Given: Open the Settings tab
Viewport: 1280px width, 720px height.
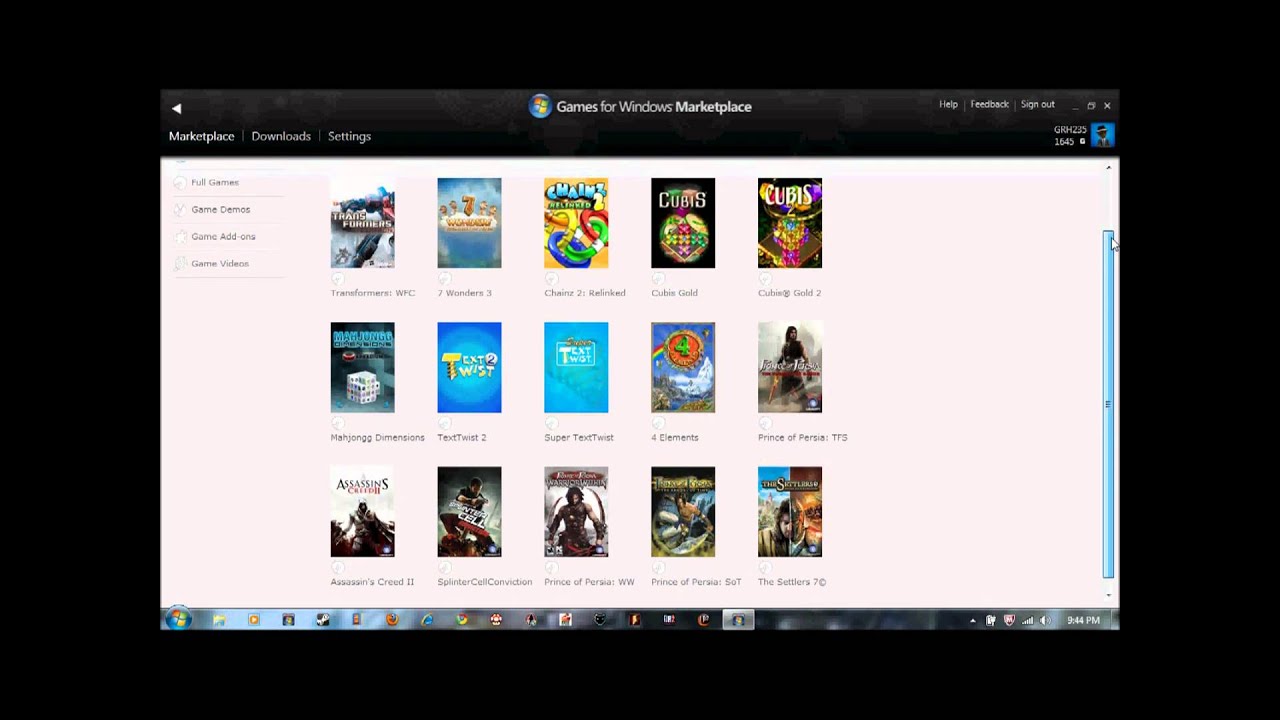Looking at the screenshot, I should (x=349, y=136).
